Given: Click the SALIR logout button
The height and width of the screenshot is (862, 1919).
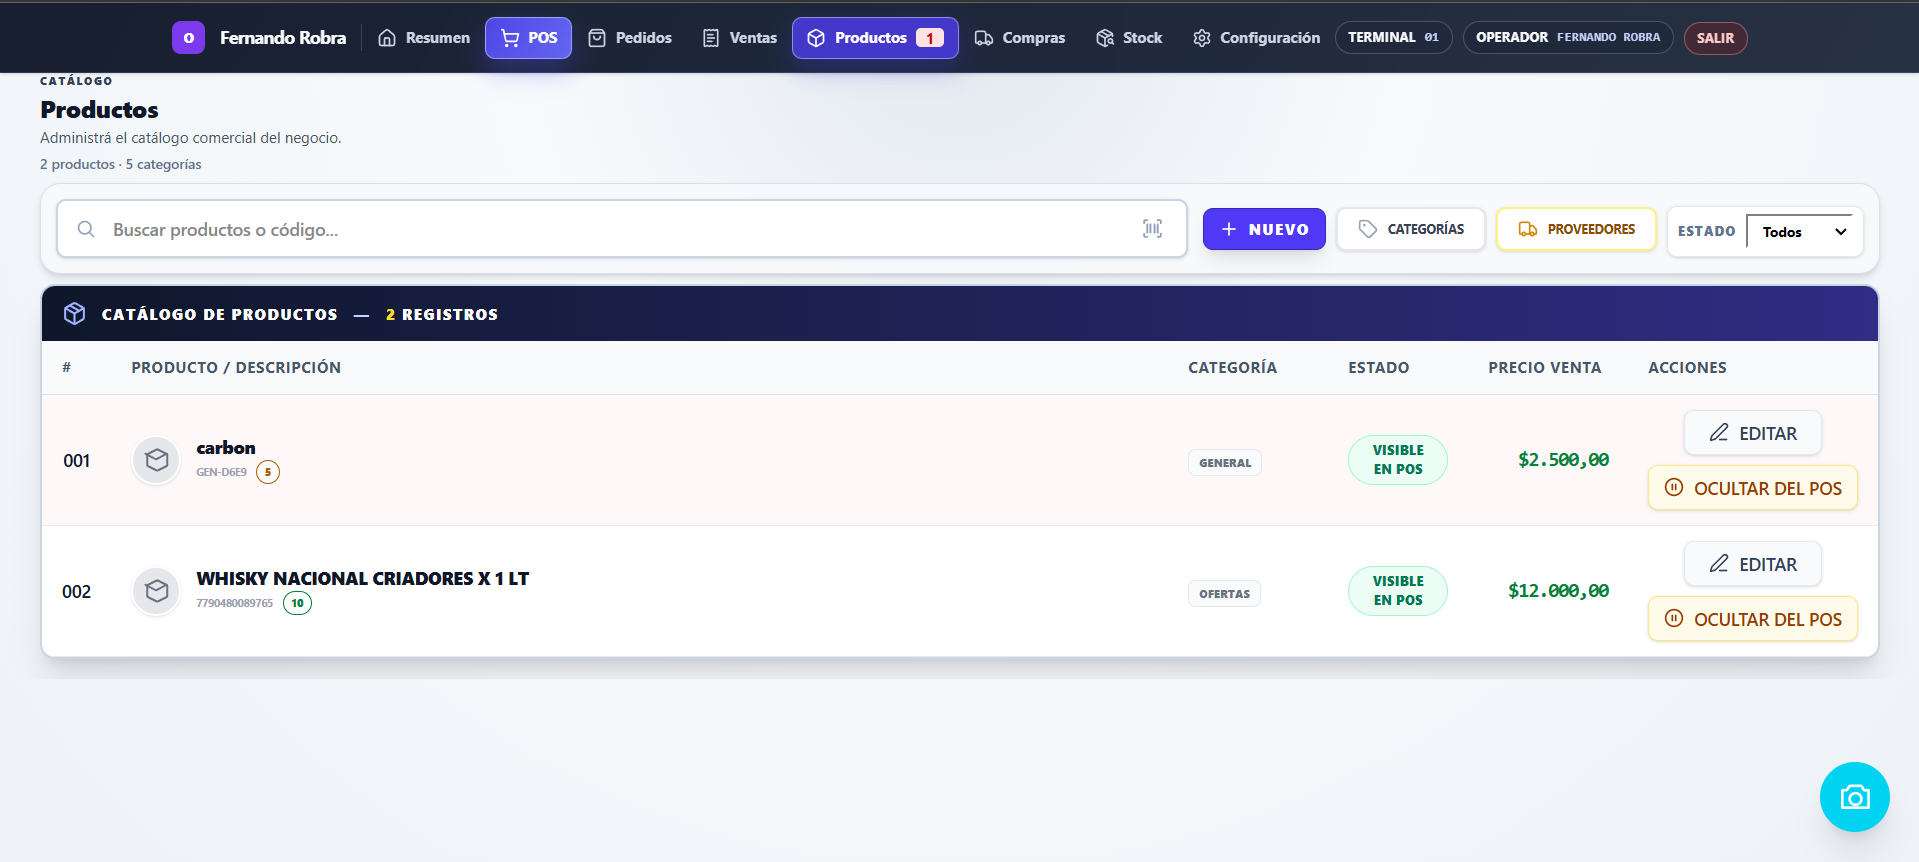Looking at the screenshot, I should coord(1715,38).
